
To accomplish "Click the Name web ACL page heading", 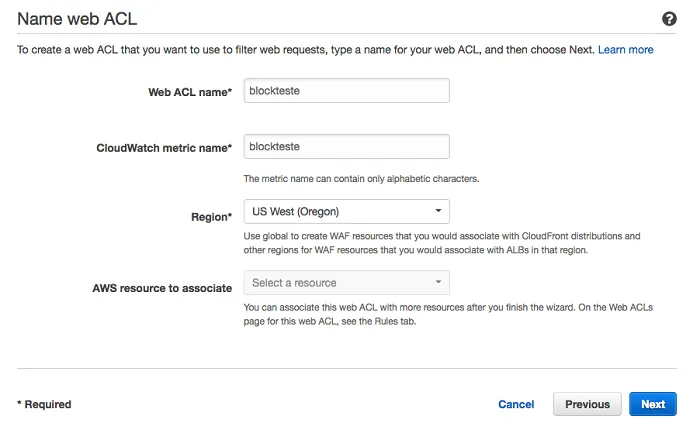I will point(77,19).
